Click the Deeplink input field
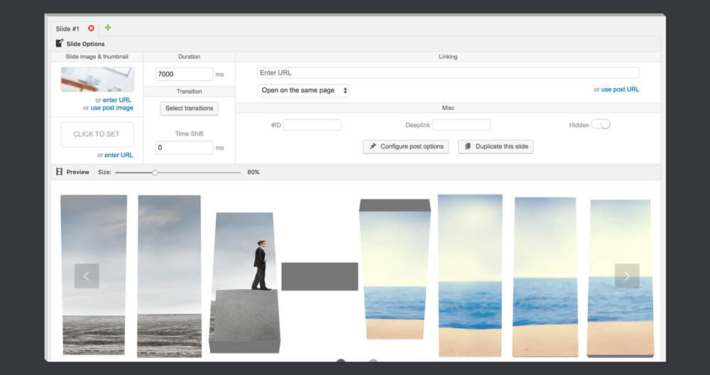This screenshot has height=375, width=710. tap(461, 125)
